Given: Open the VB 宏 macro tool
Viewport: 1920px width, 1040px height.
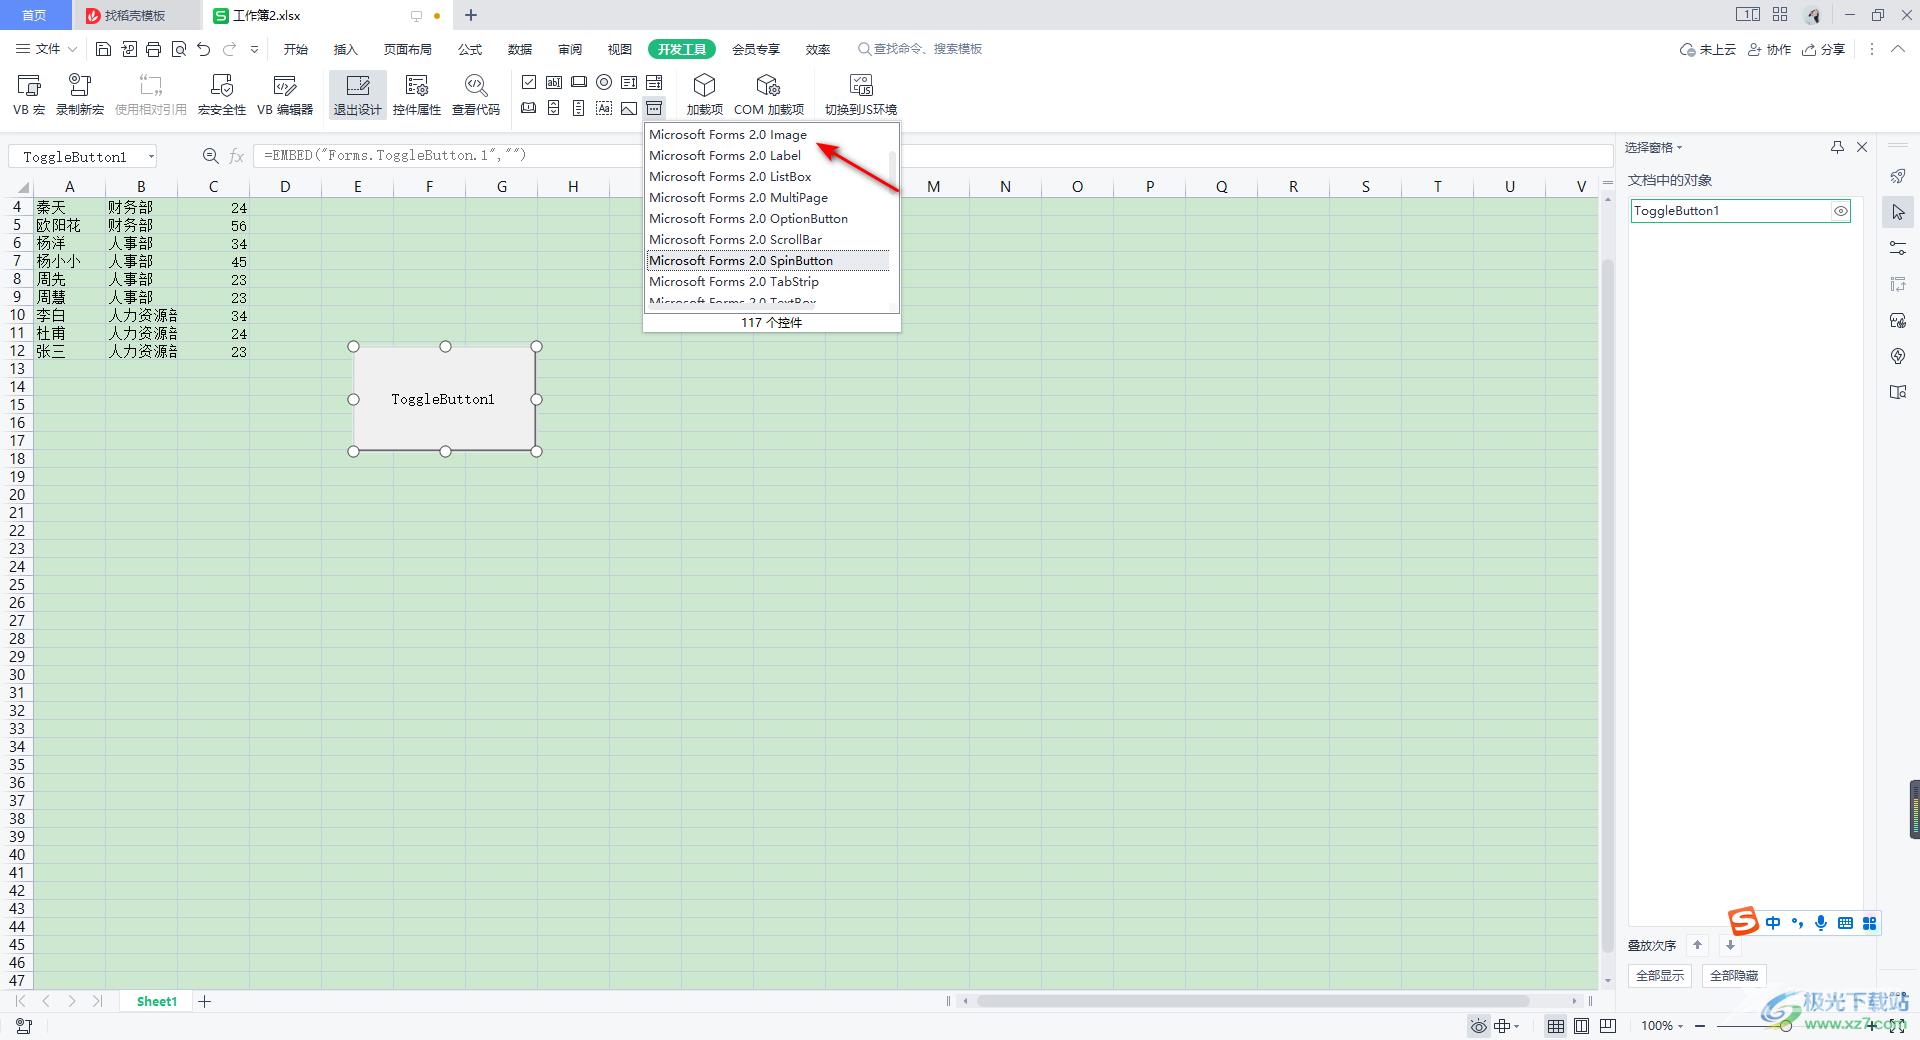Looking at the screenshot, I should click(29, 95).
